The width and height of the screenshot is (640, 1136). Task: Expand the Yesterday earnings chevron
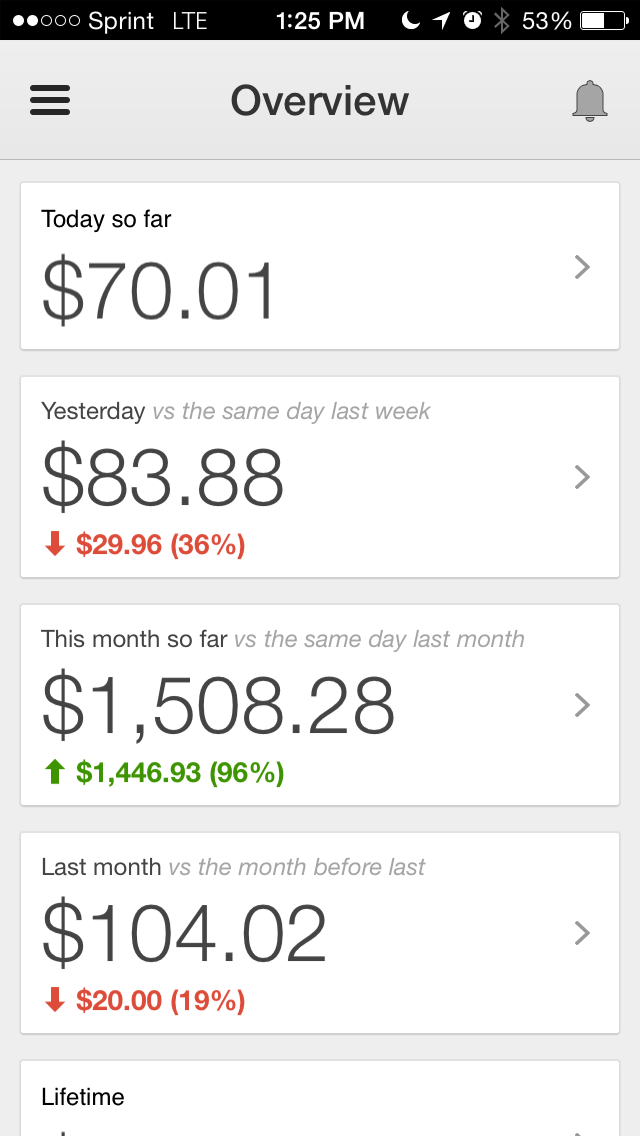tap(583, 477)
